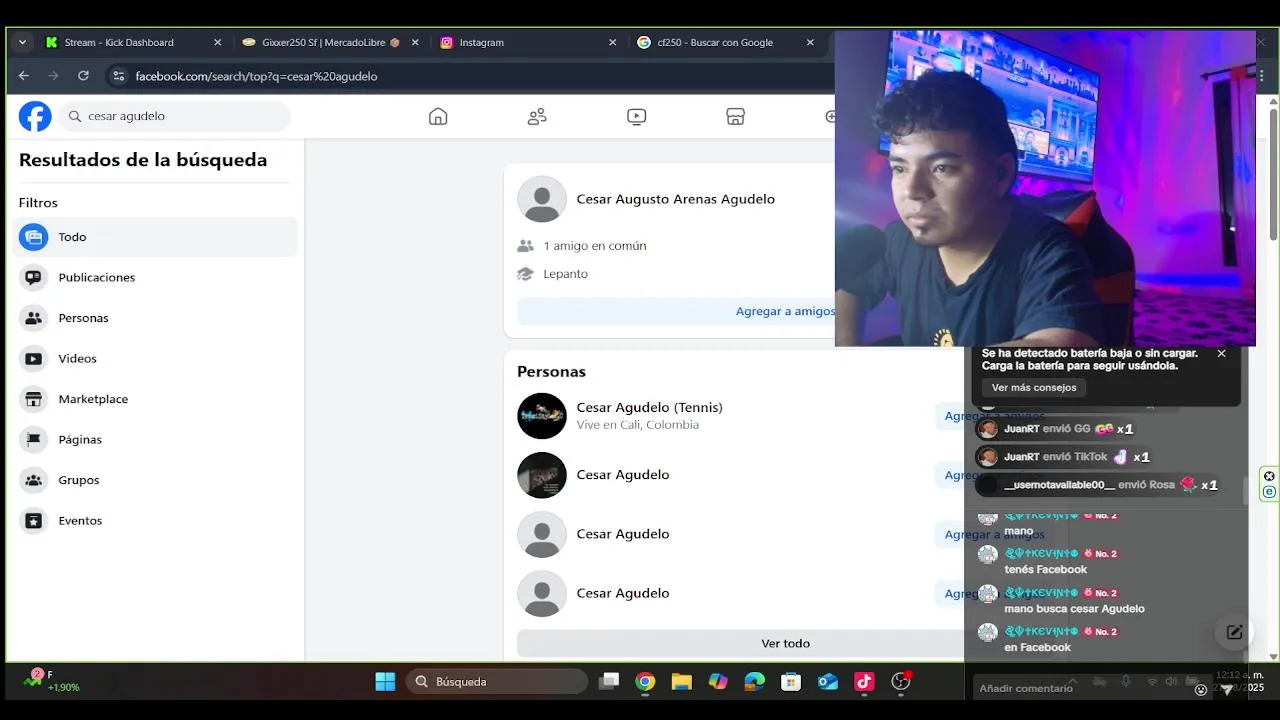Open Cesar Augusto Arenas Agudelo profile
This screenshot has height=720, width=1280.
tap(675, 199)
